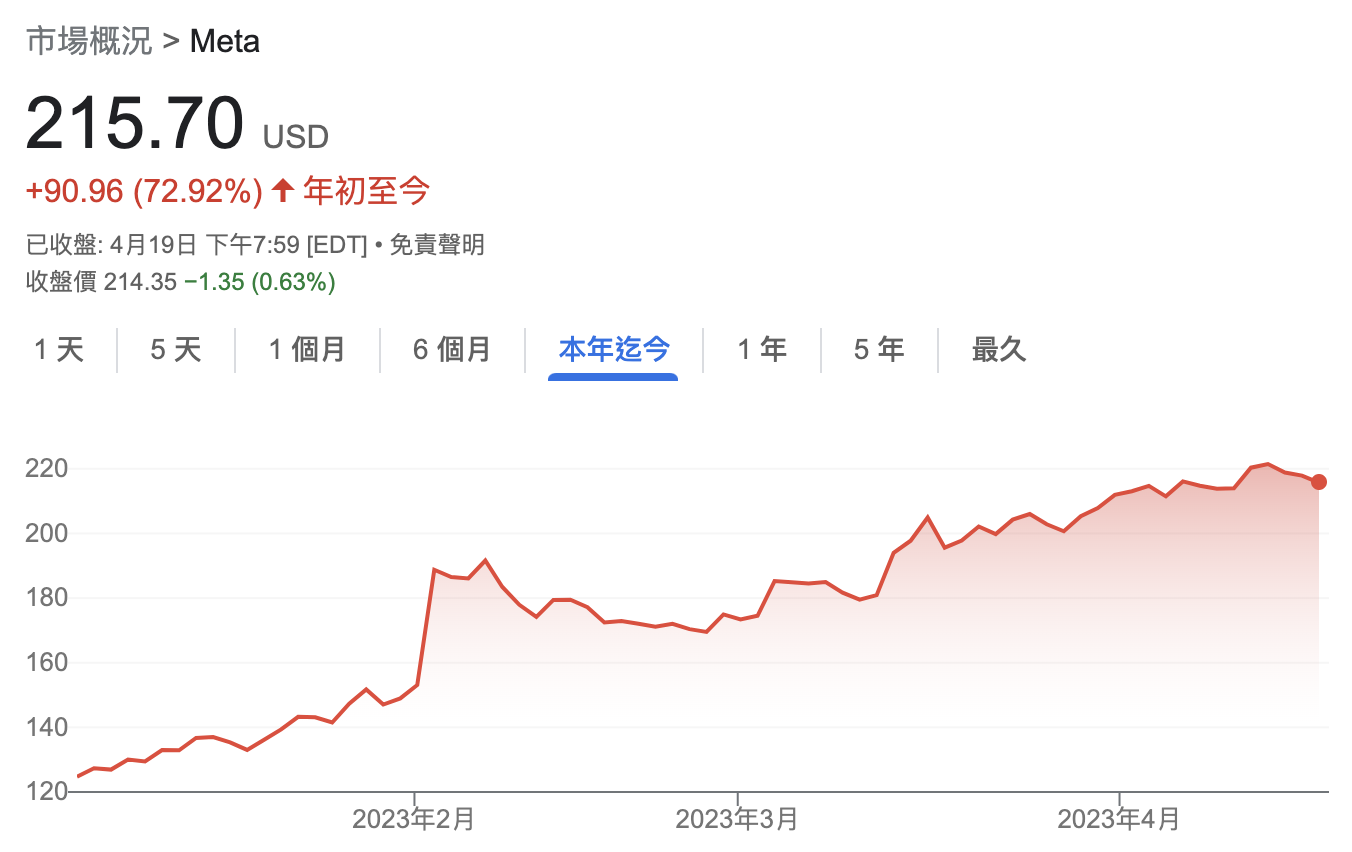1352x852 pixels.
Task: Click the USD currency label
Action: tap(295, 137)
